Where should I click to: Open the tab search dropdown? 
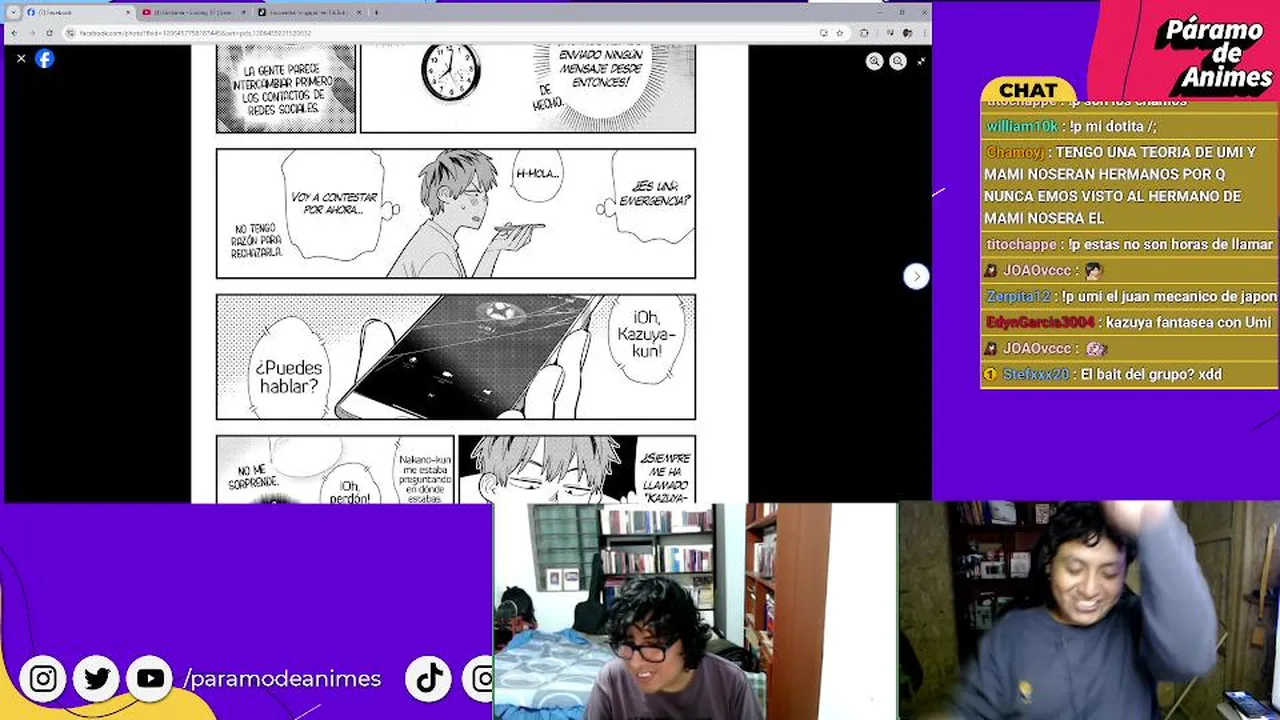(13, 12)
